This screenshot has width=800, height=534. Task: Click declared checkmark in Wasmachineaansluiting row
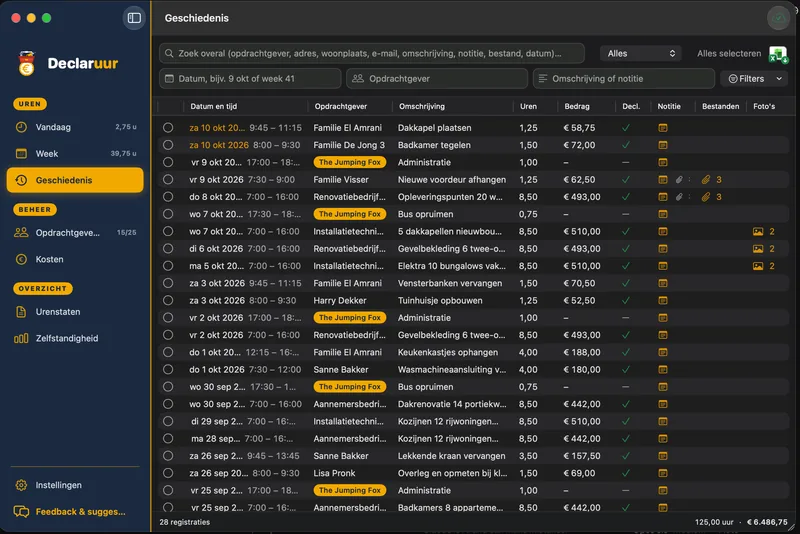(x=626, y=370)
